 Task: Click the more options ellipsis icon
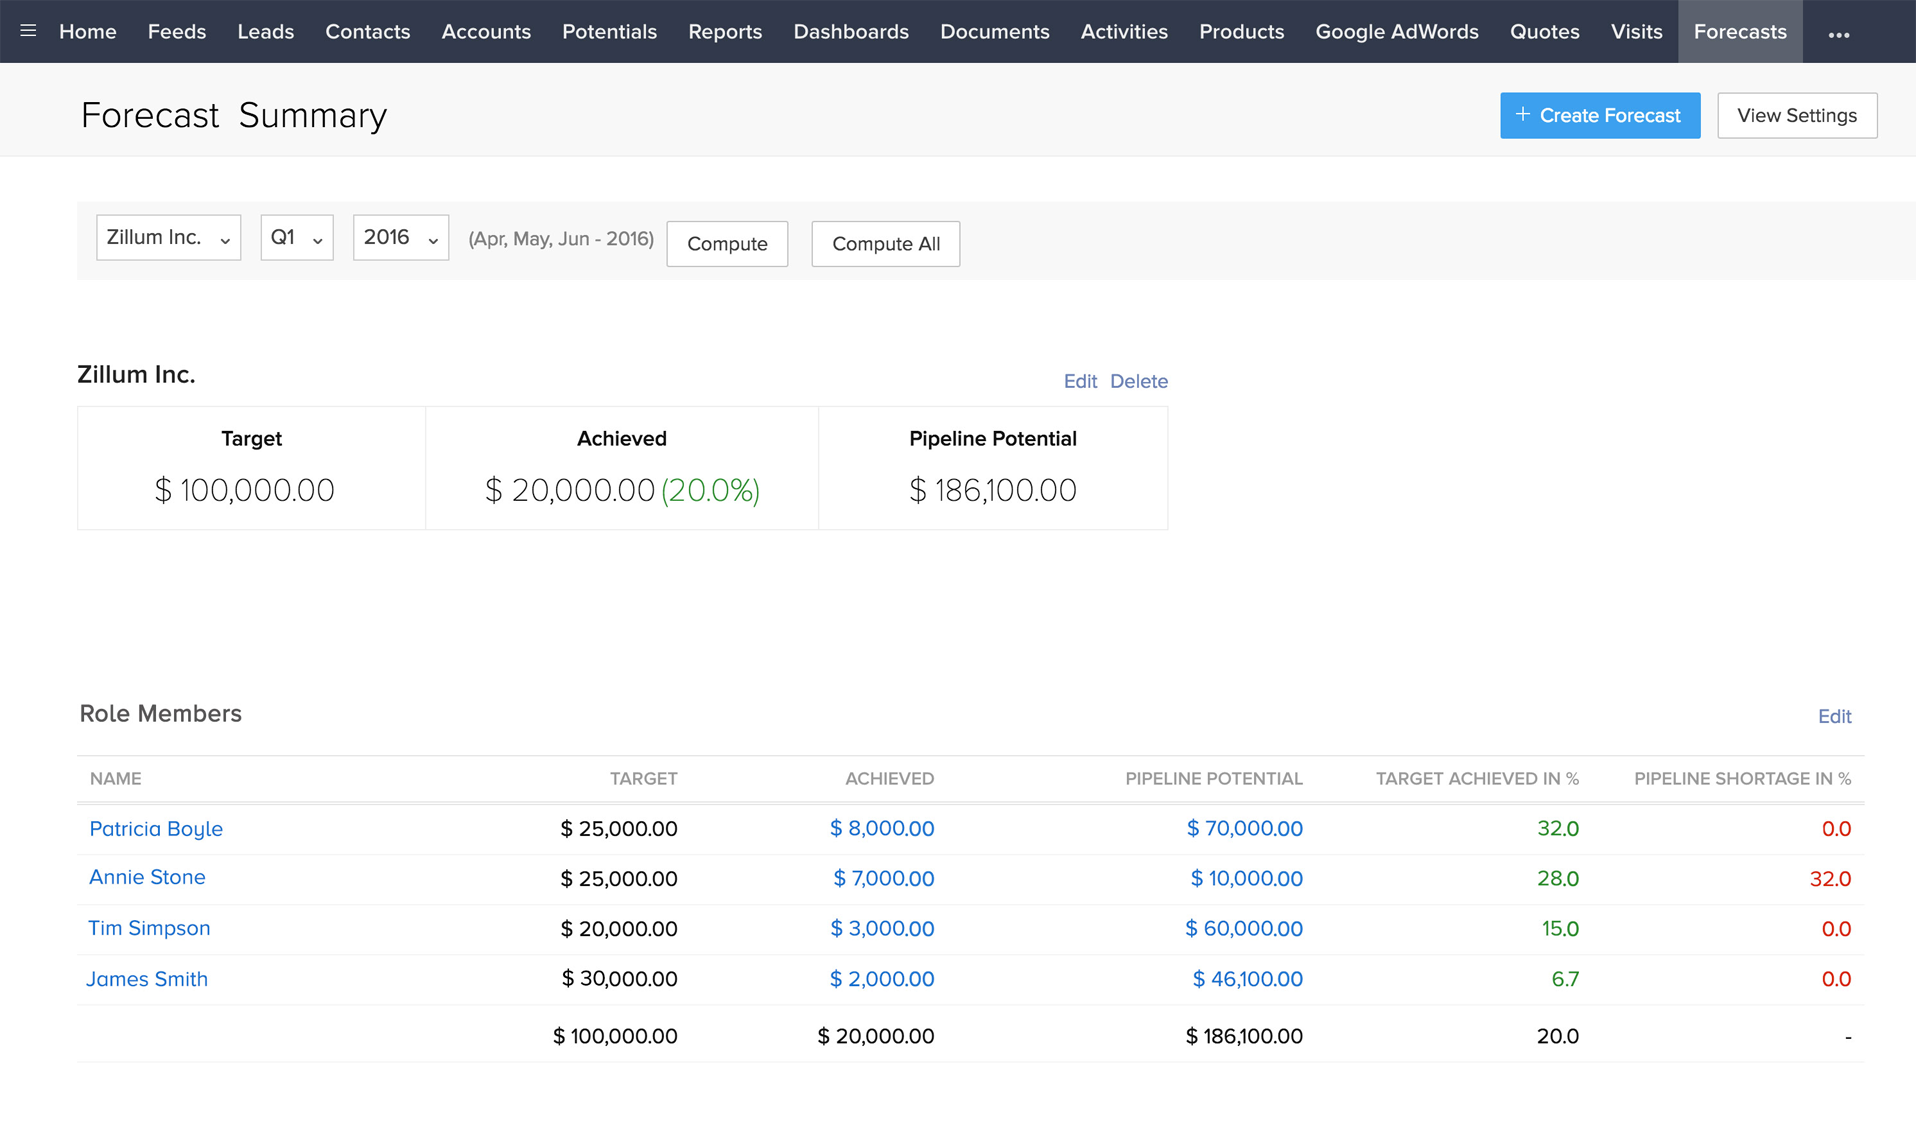(1838, 34)
